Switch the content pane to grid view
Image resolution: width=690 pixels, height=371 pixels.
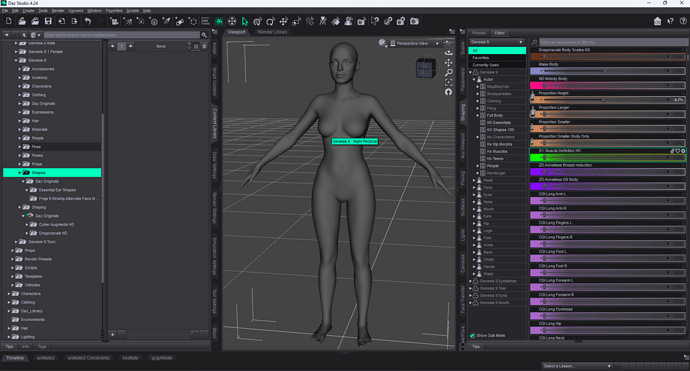[x=196, y=46]
